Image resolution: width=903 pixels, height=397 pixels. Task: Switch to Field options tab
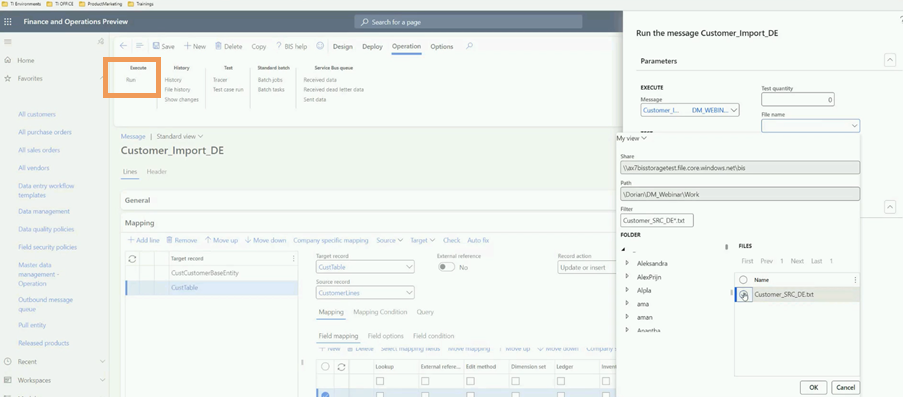click(385, 336)
